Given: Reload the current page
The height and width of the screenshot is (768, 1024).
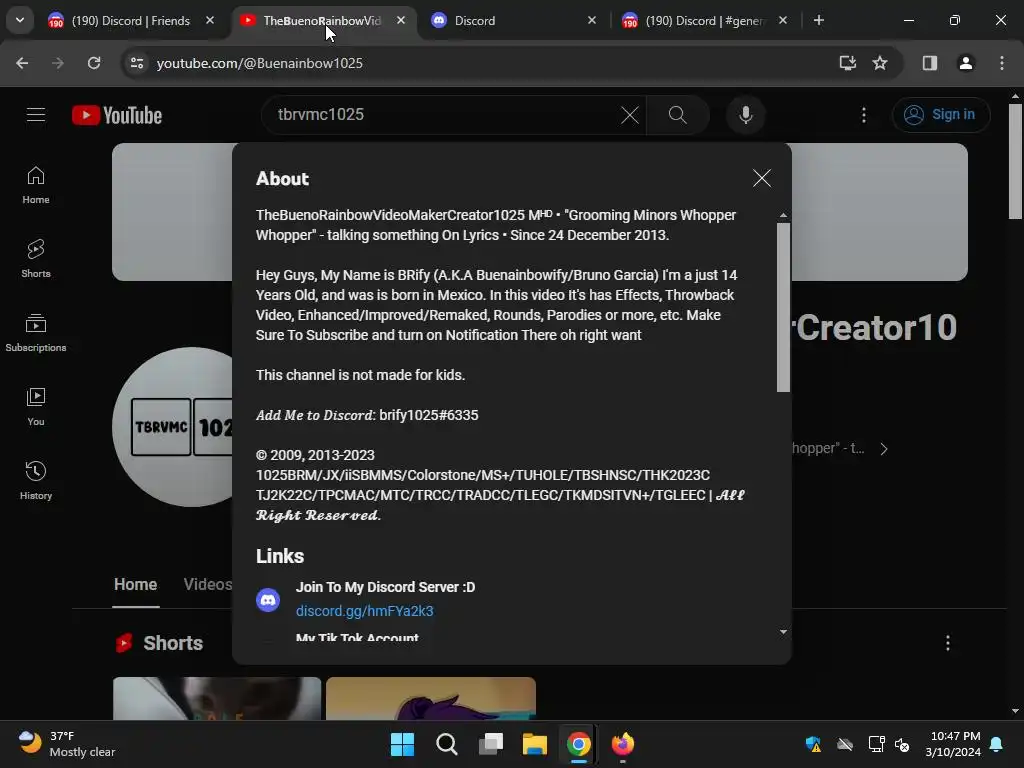Looking at the screenshot, I should tap(94, 63).
